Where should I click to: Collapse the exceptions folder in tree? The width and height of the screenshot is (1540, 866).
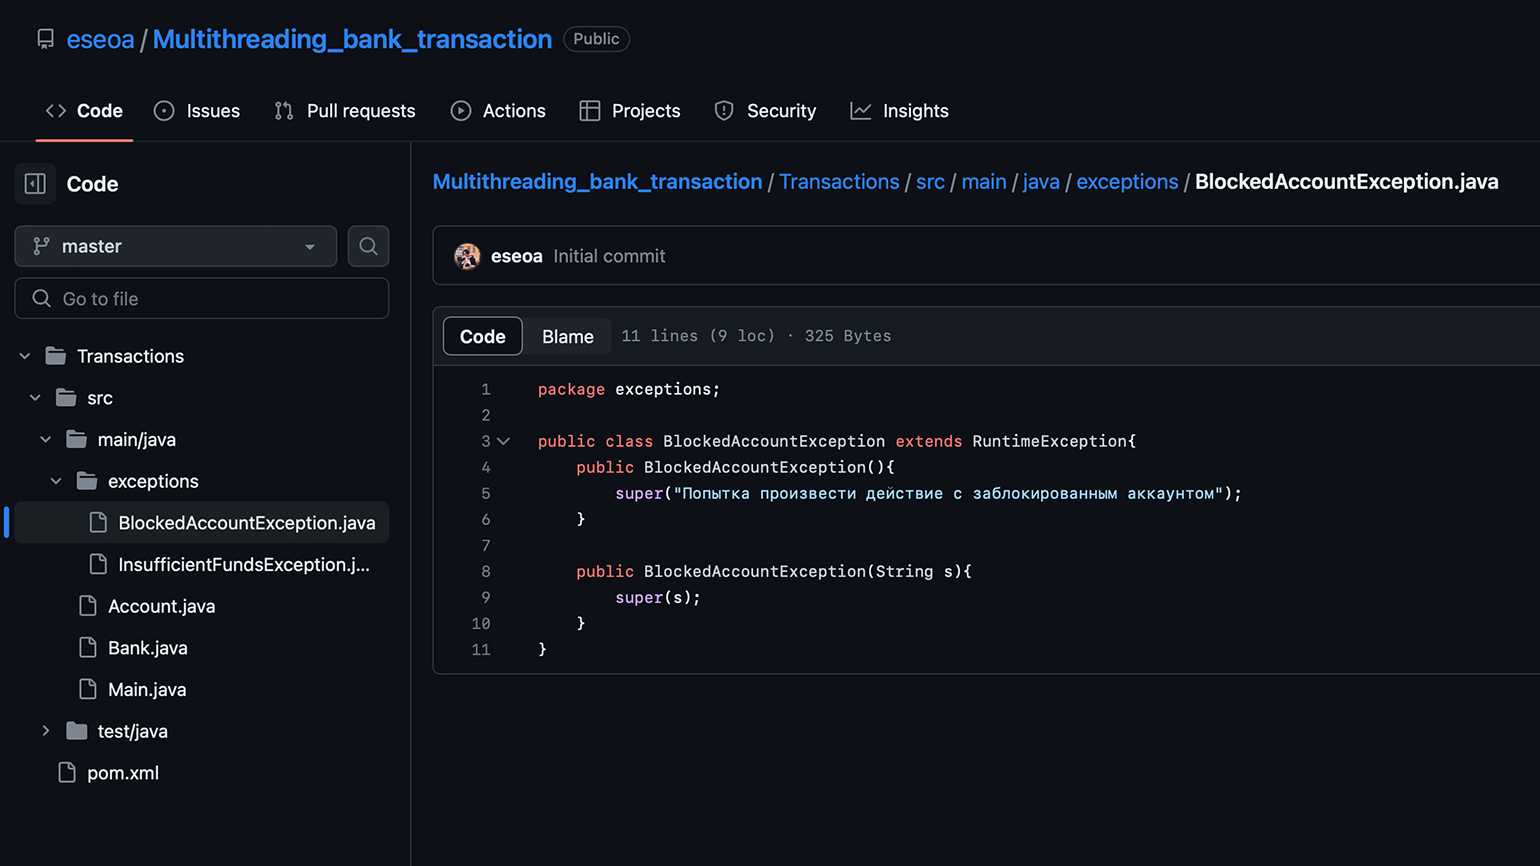[x=56, y=481]
